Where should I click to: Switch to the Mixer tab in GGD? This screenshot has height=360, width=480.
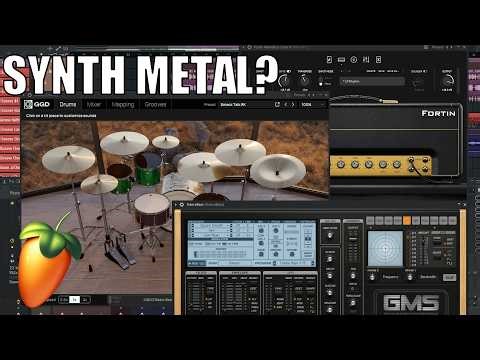pos(94,104)
